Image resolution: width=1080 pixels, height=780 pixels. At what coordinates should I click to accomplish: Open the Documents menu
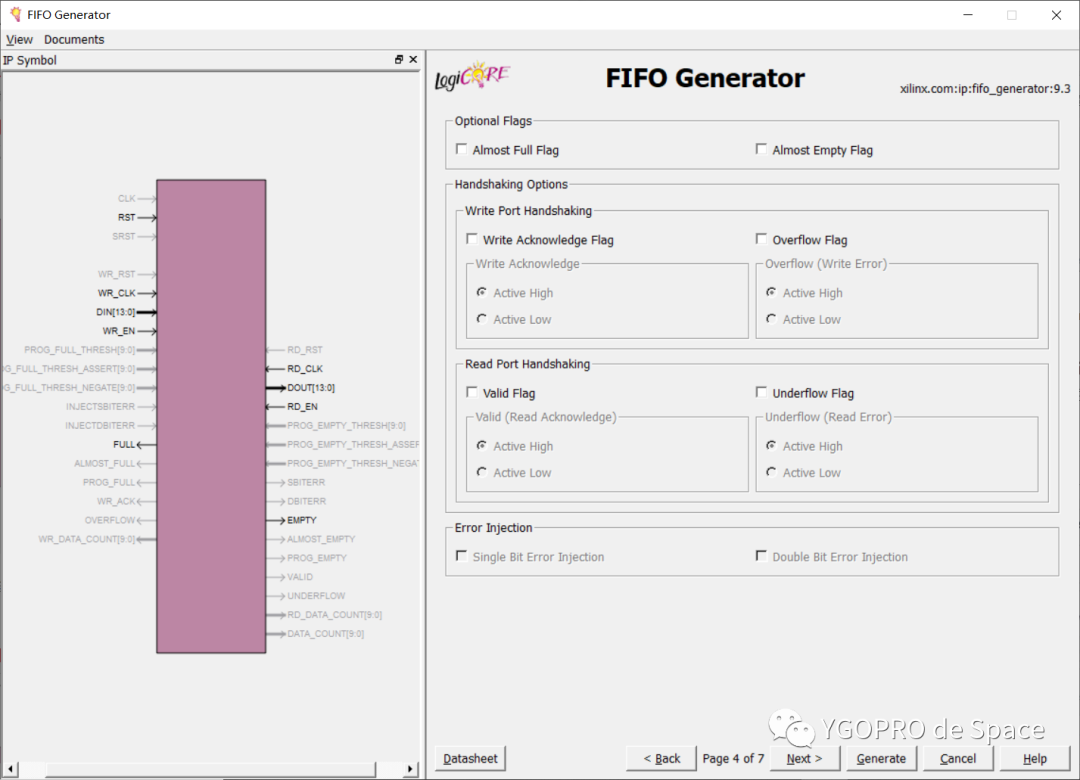[74, 39]
